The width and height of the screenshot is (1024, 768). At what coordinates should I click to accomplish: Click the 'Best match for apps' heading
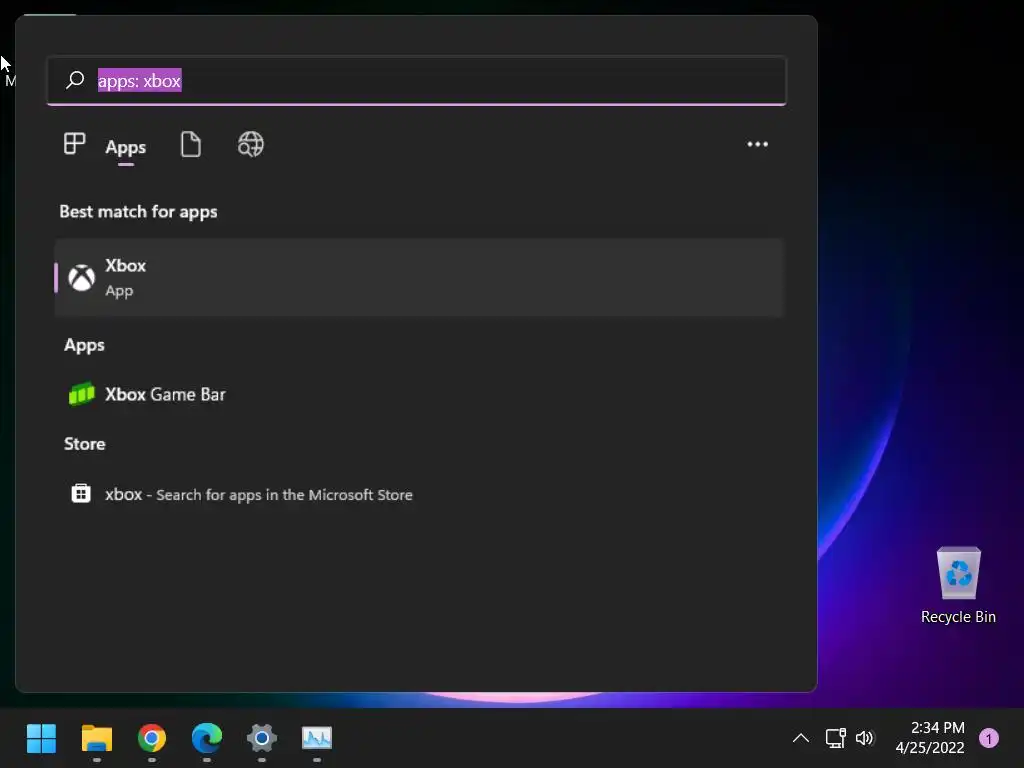coord(138,212)
